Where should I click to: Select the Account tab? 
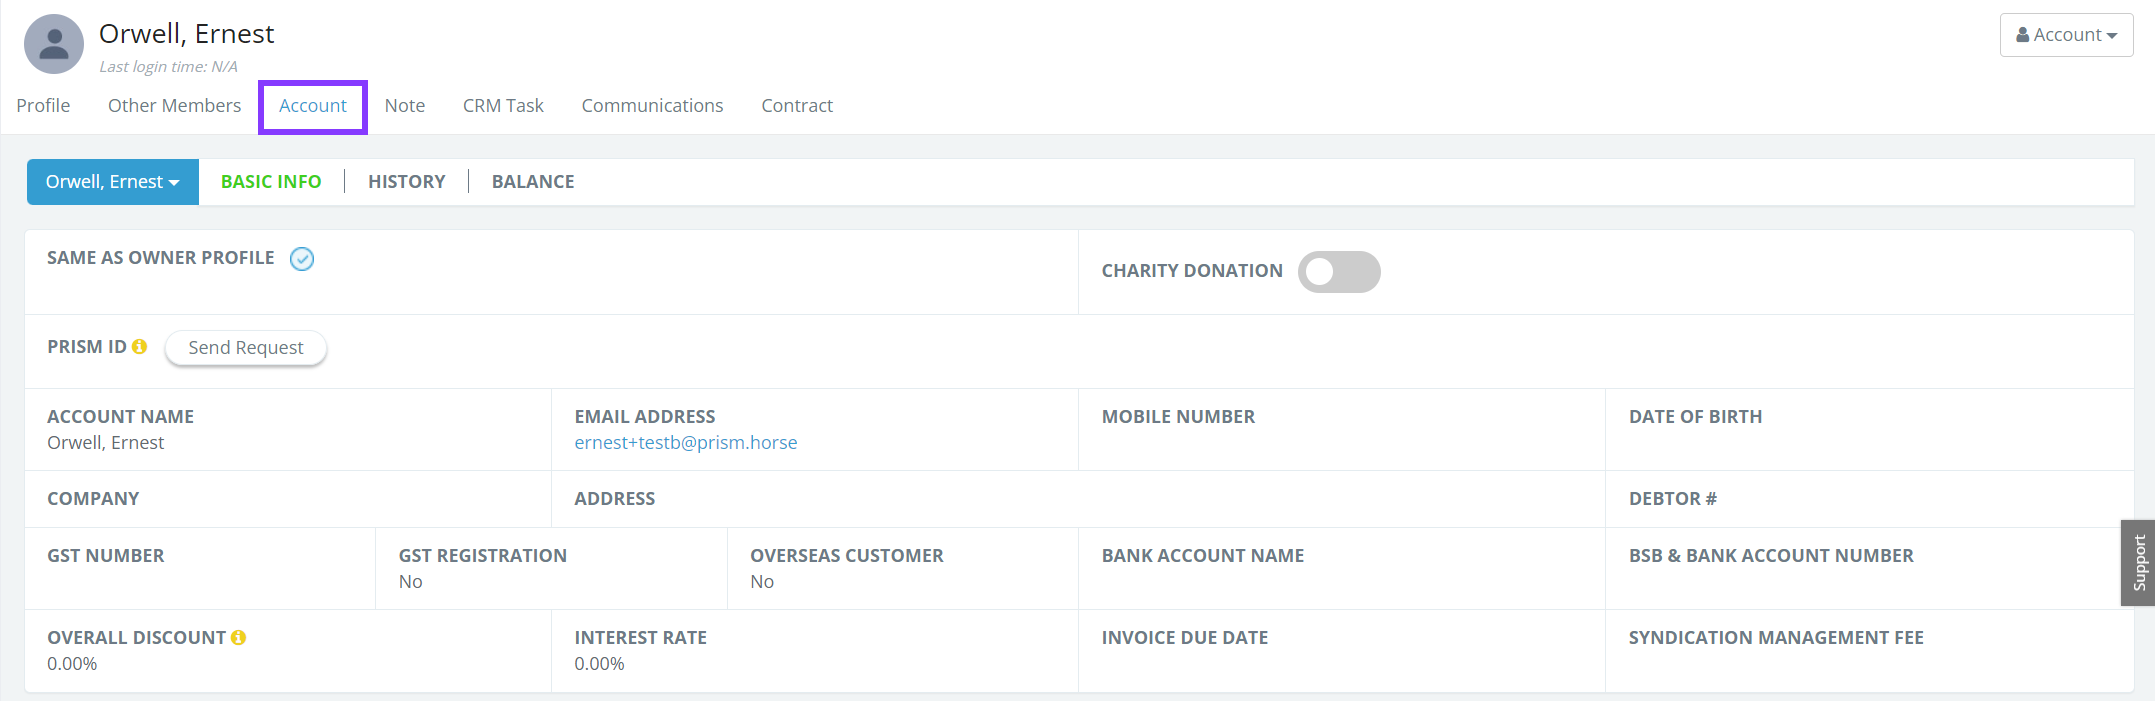(313, 106)
